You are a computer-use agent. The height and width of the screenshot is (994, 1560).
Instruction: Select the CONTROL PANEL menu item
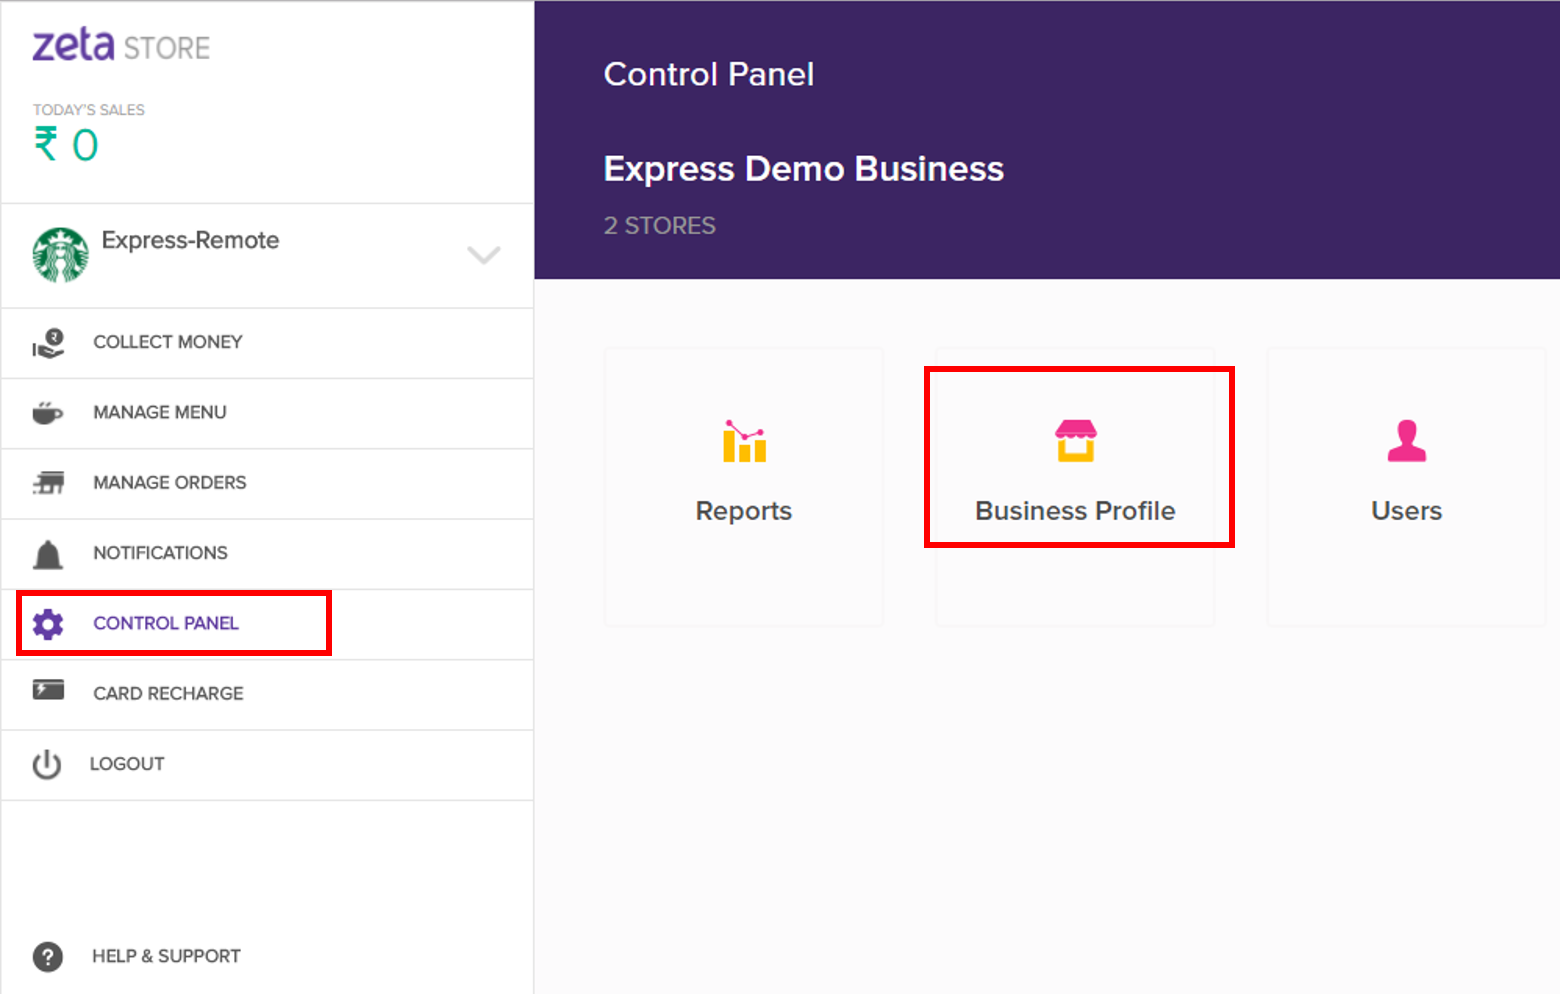click(166, 623)
